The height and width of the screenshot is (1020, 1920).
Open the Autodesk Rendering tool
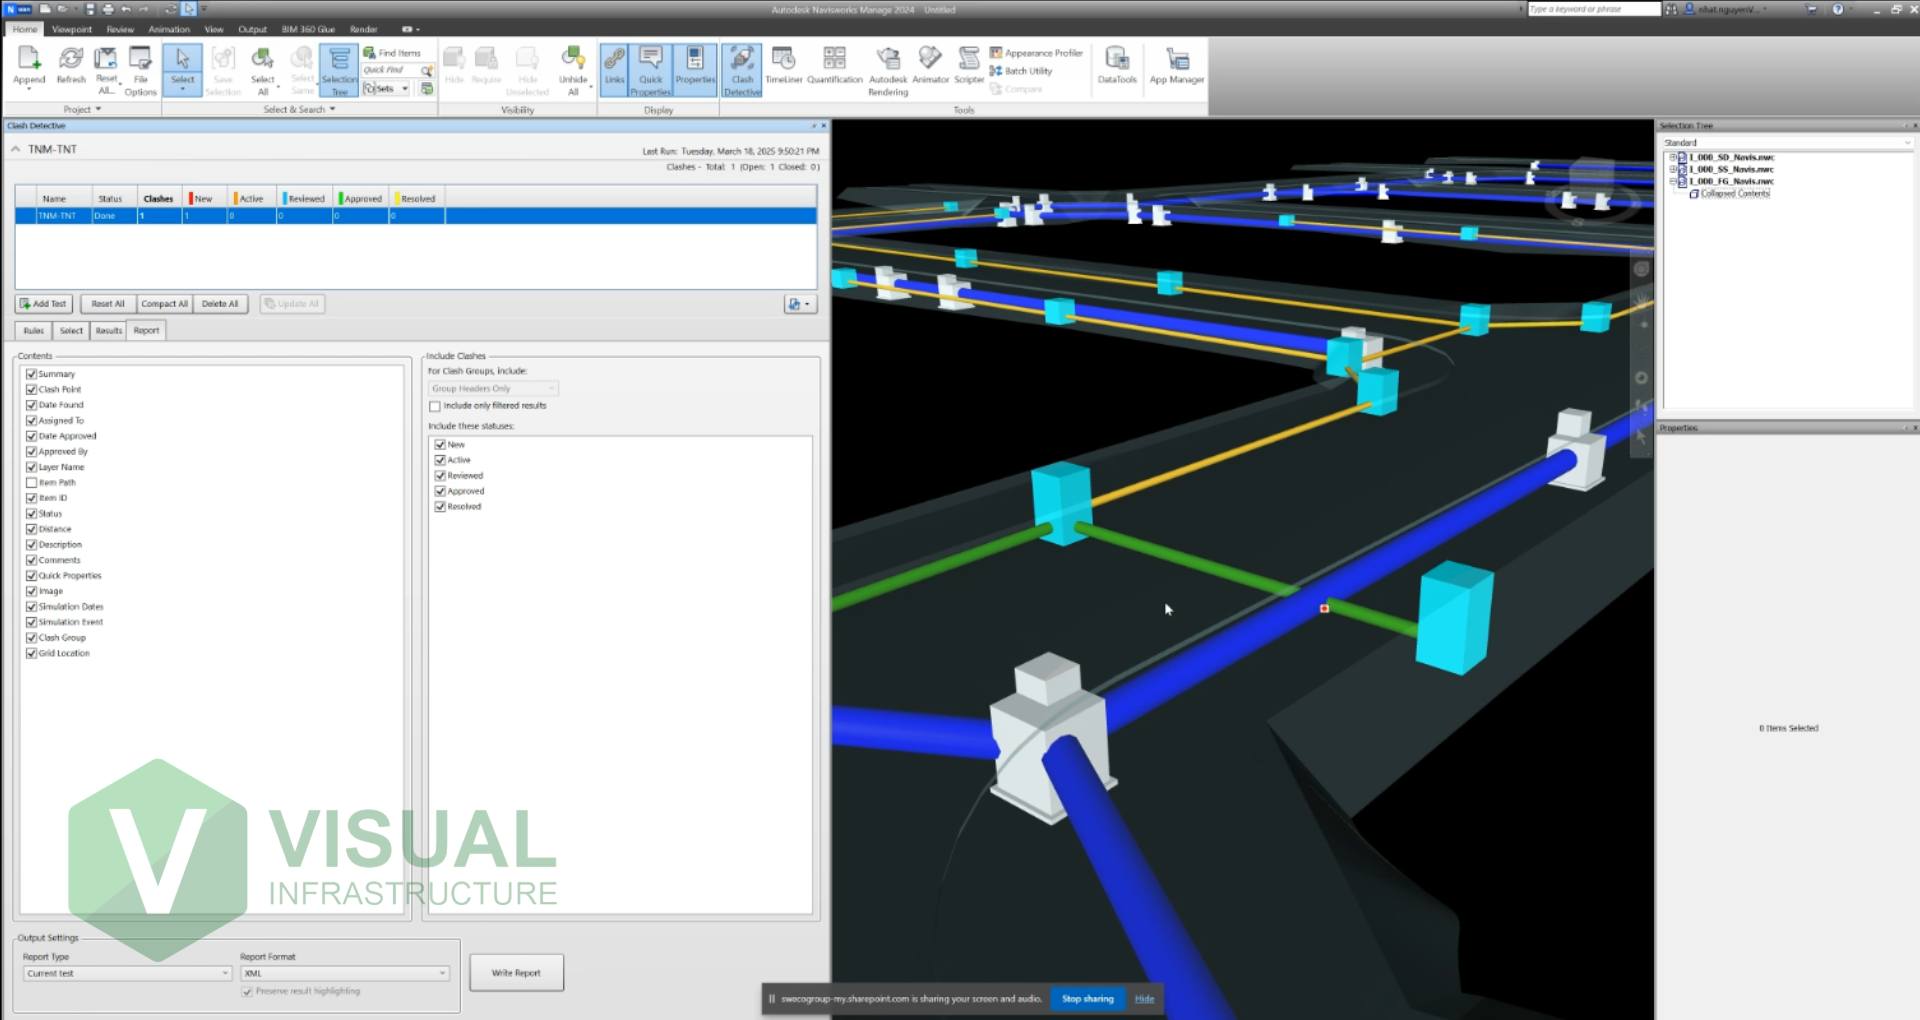point(888,70)
